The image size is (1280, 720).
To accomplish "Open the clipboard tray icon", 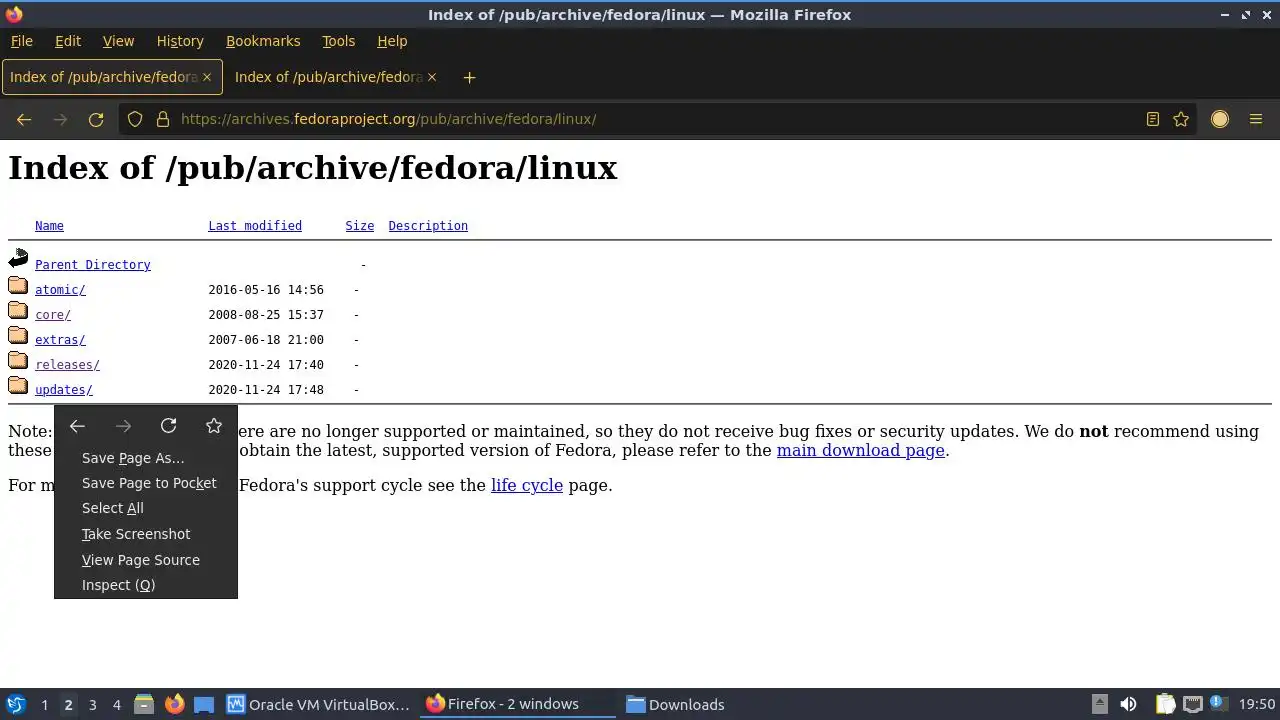I will (1165, 704).
